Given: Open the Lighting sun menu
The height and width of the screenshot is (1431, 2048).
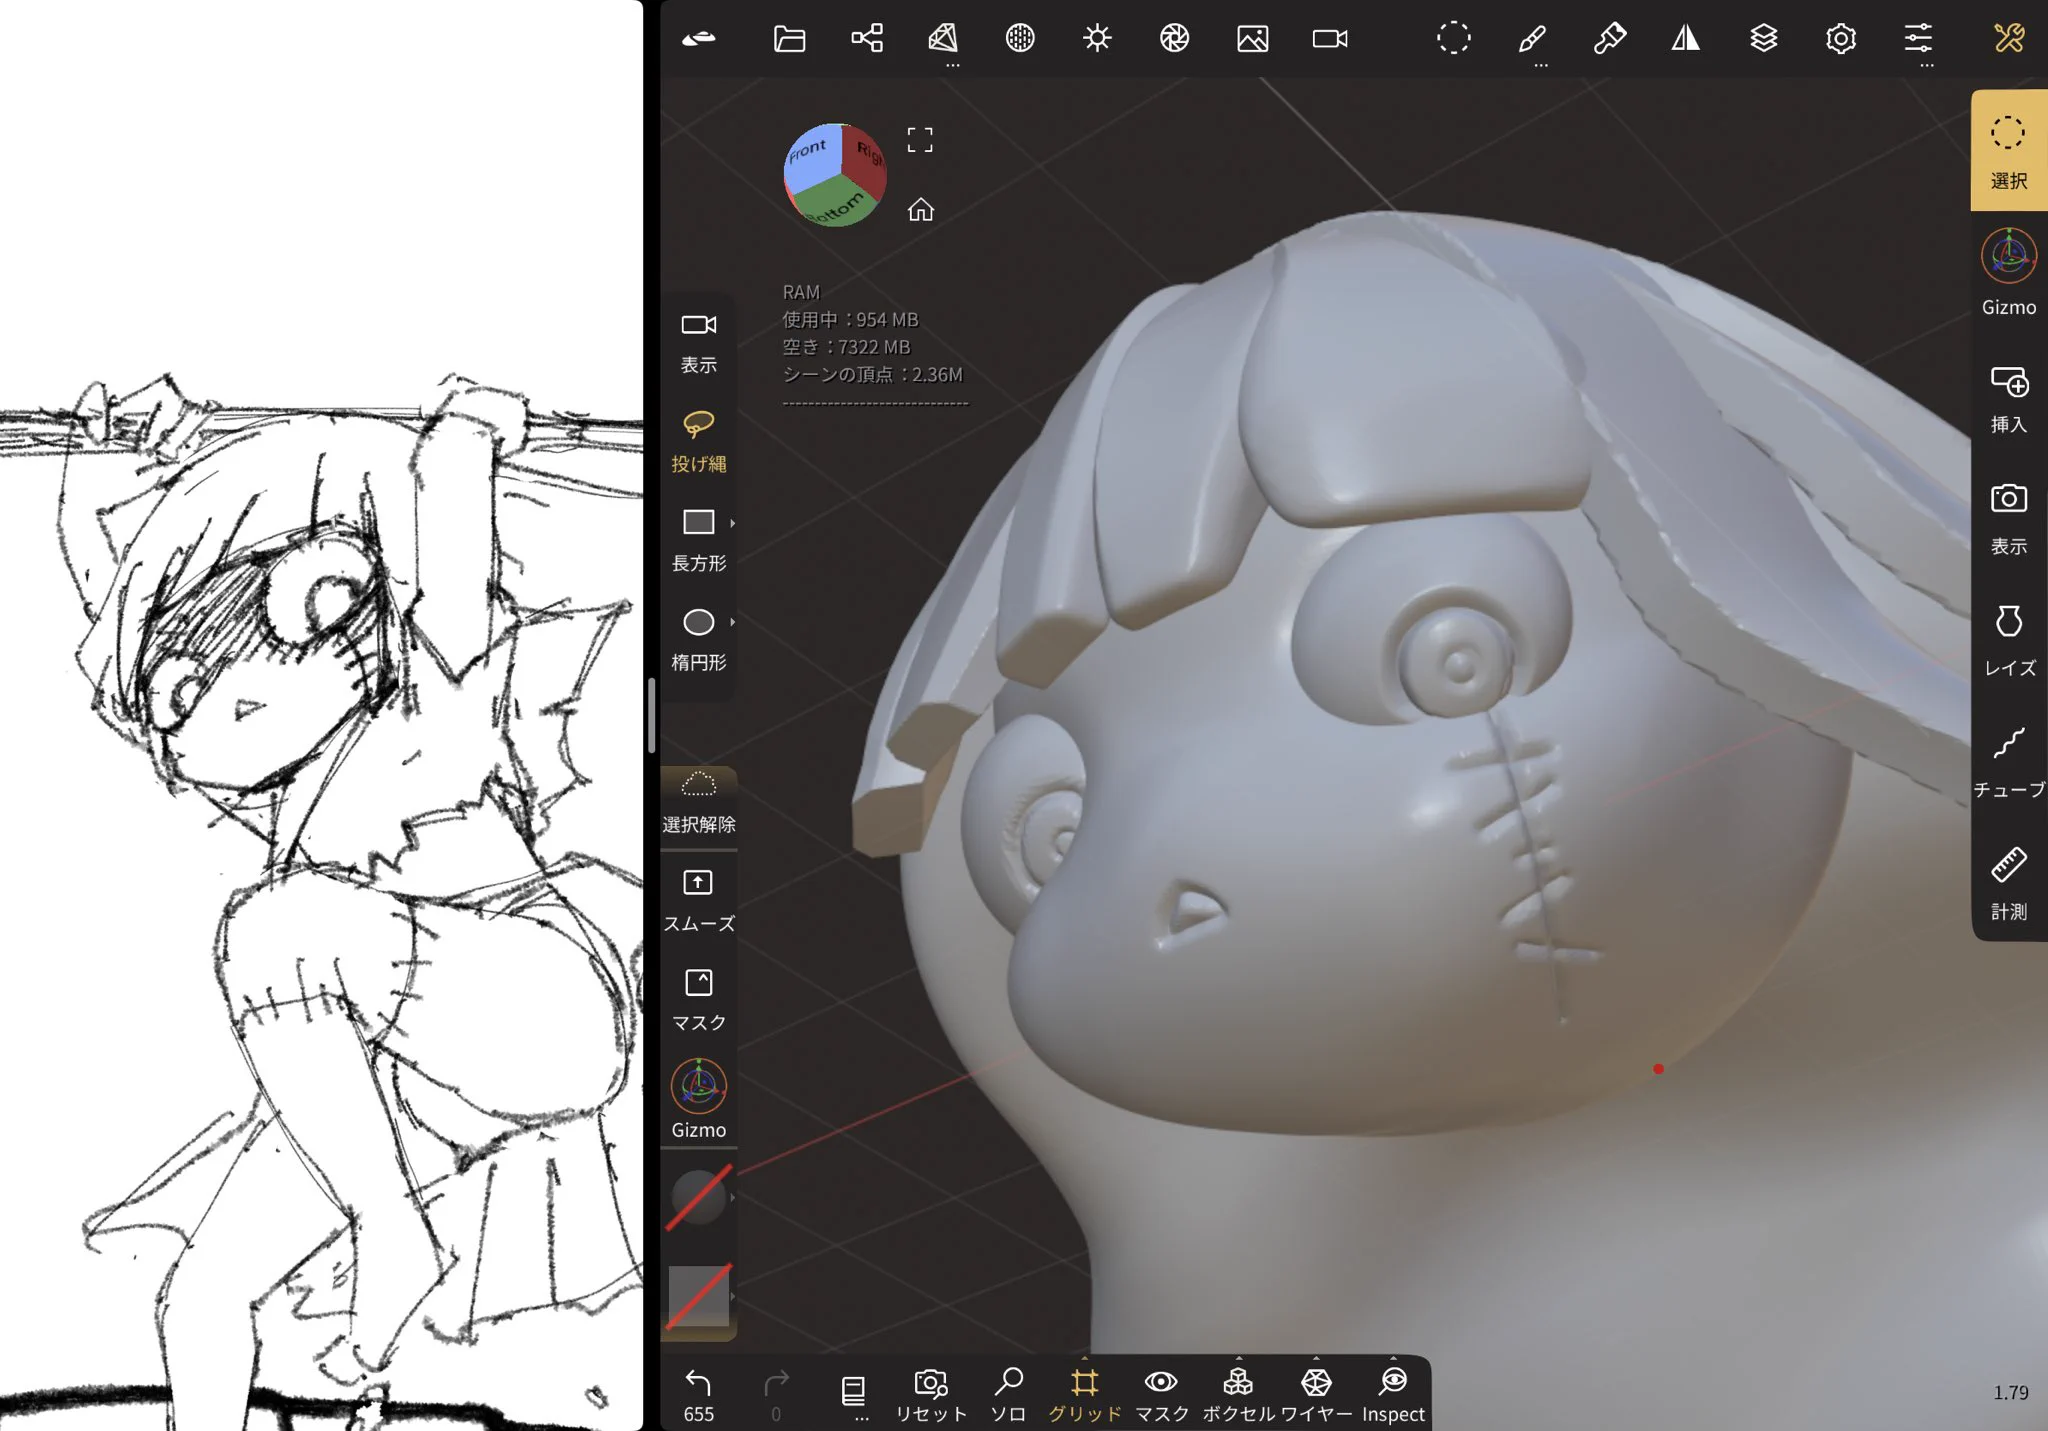Looking at the screenshot, I should pos(1097,39).
